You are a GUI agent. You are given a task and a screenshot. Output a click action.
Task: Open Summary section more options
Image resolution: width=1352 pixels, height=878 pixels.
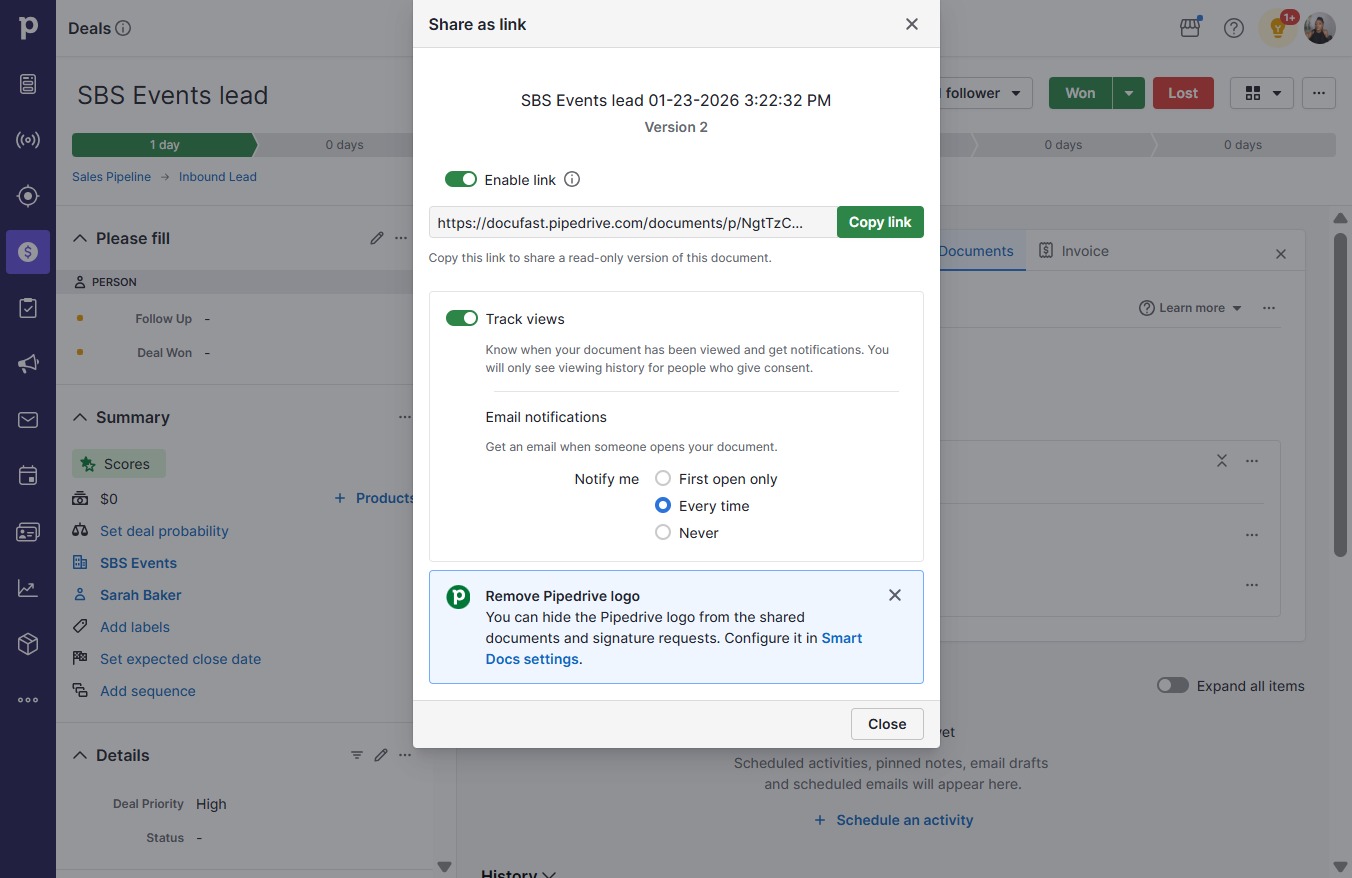(405, 417)
